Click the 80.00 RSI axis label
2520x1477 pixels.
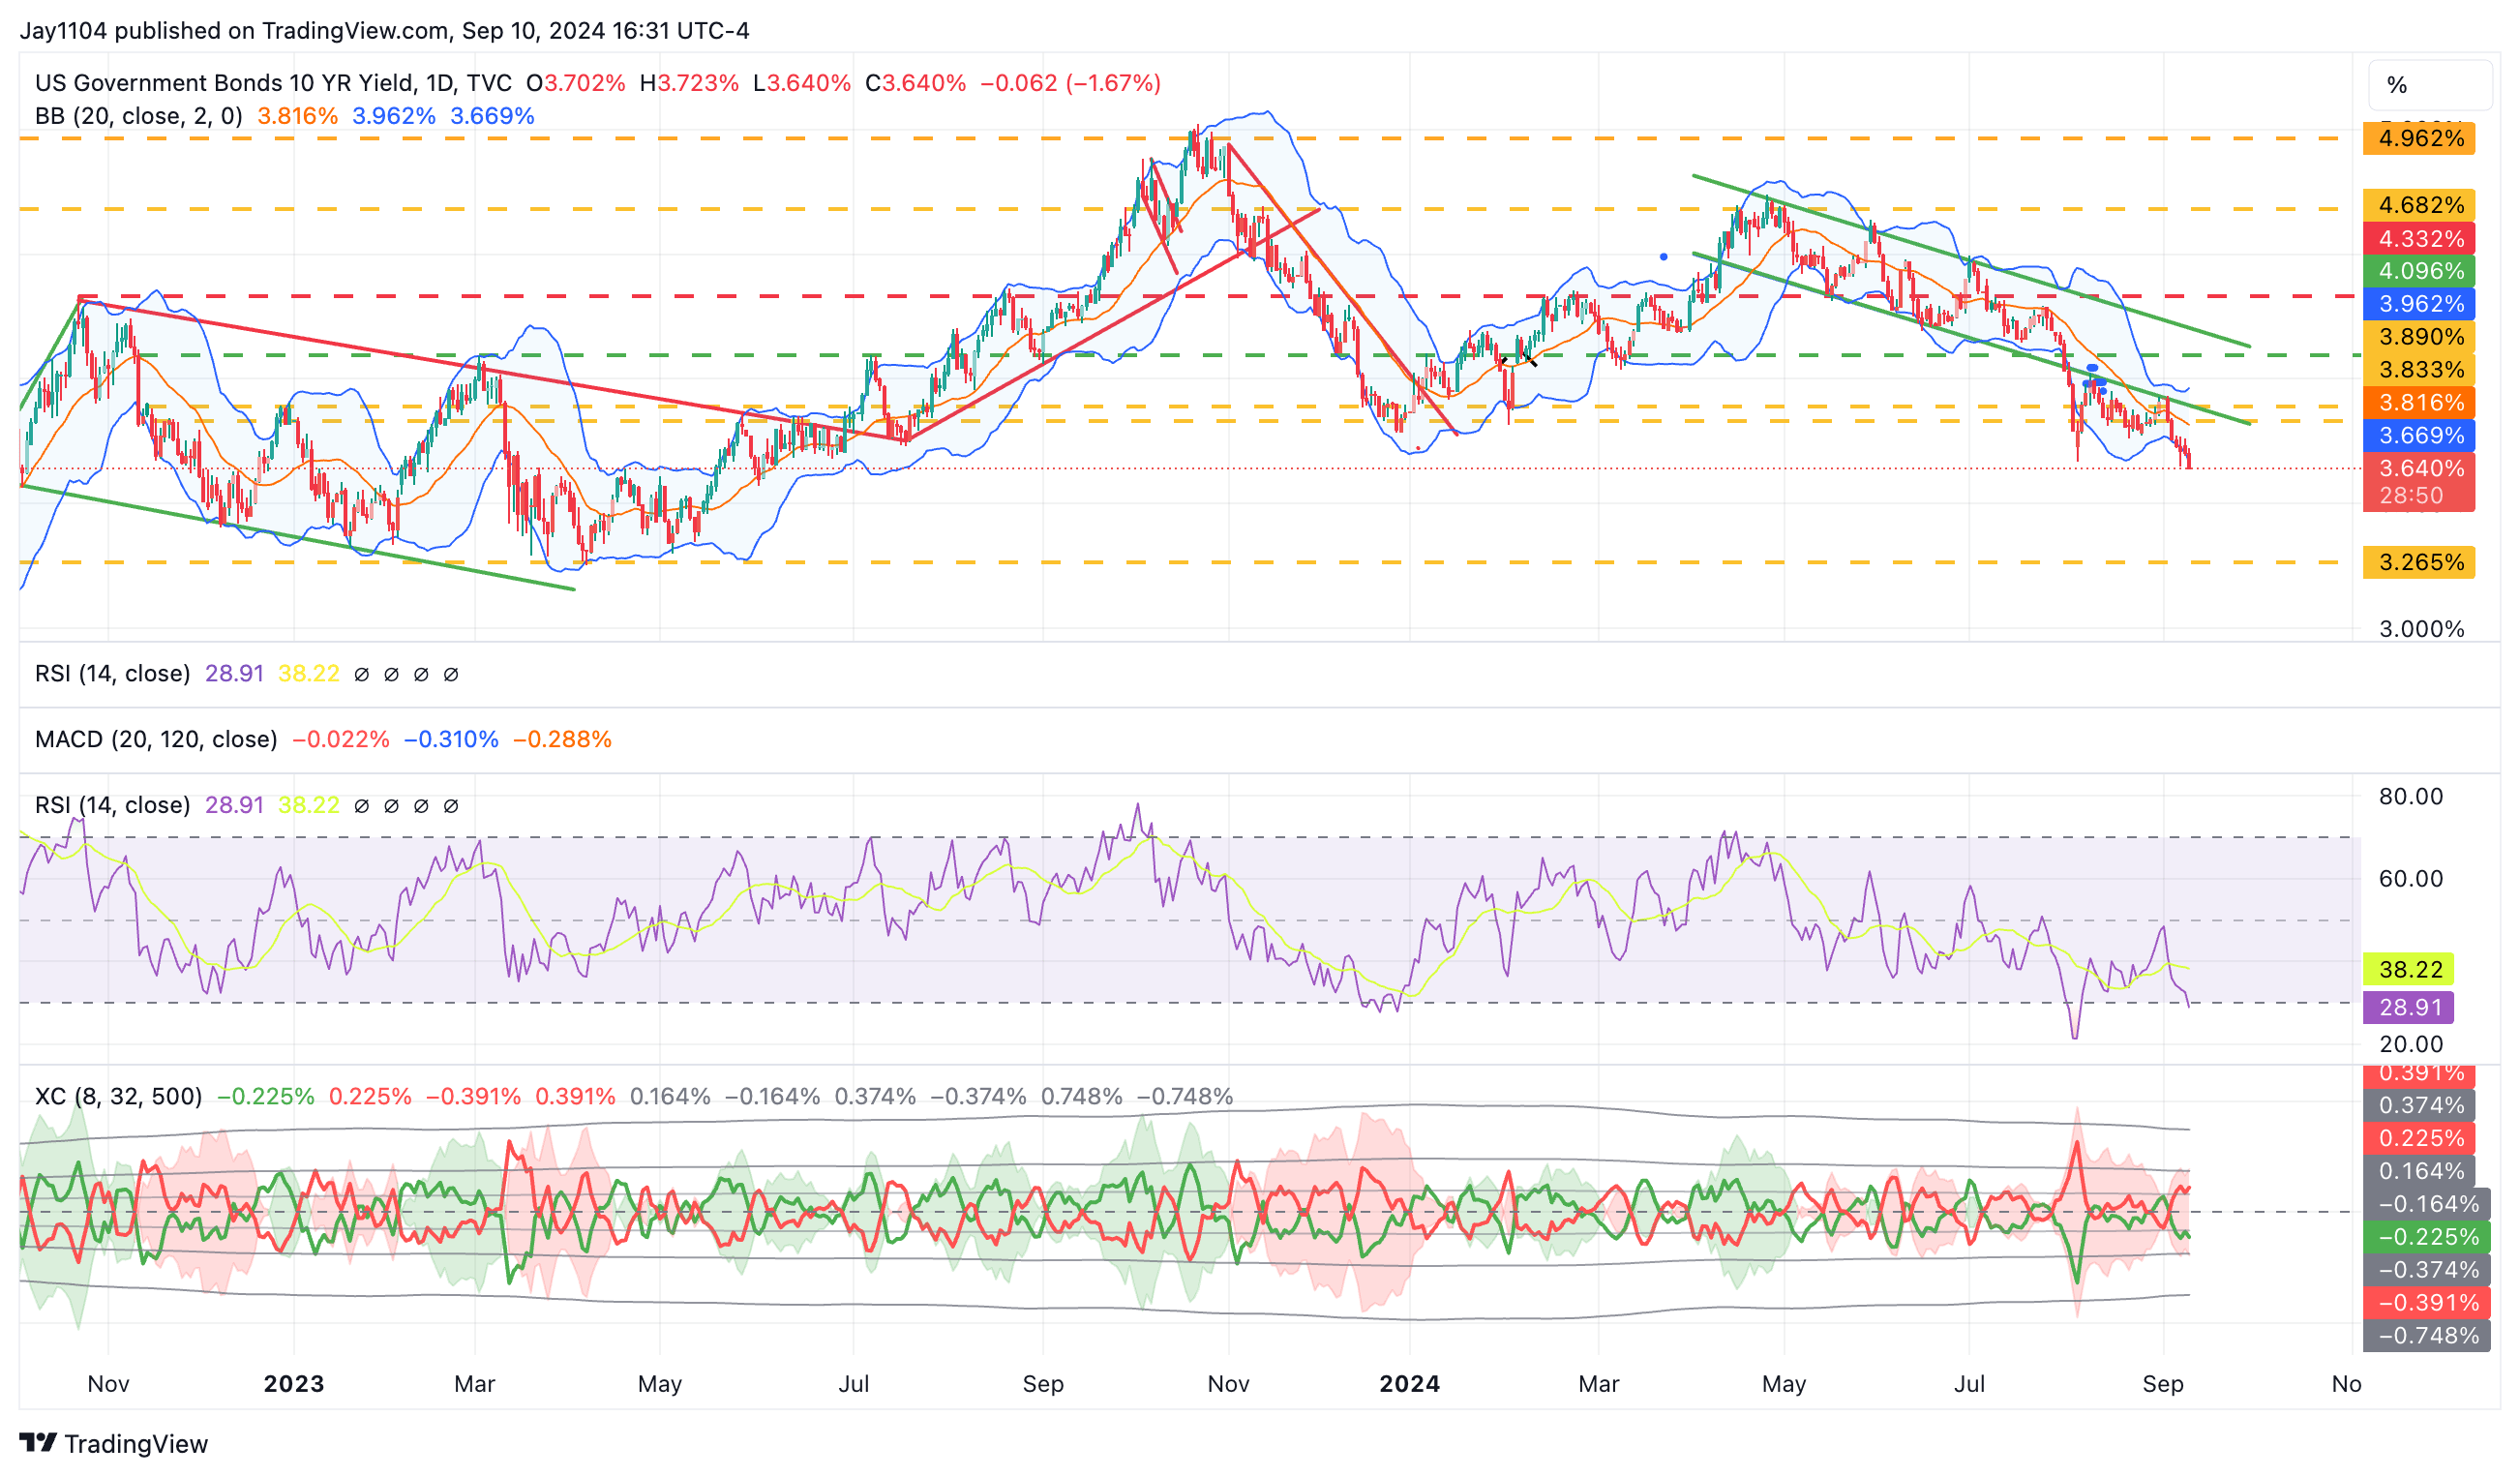(x=2410, y=797)
